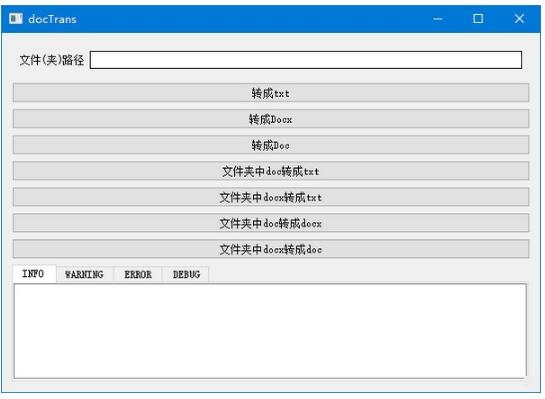The image size is (545, 399).
Task: Run 文件夹中doc转成txt conversion
Action: 271,171
